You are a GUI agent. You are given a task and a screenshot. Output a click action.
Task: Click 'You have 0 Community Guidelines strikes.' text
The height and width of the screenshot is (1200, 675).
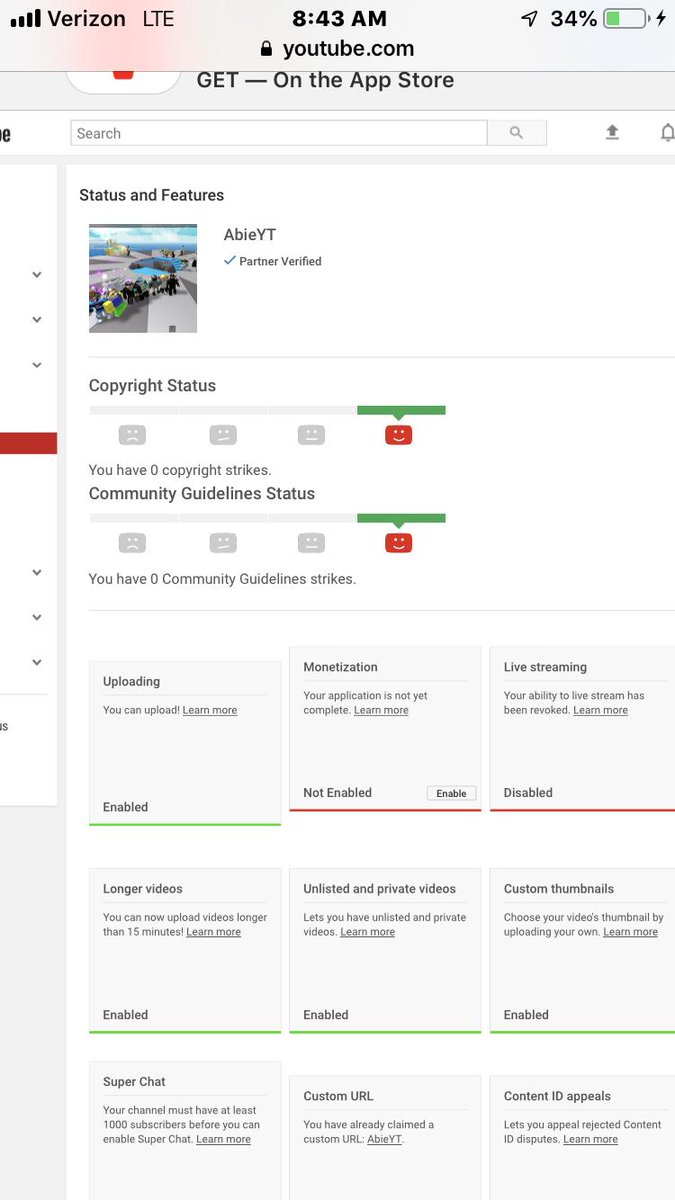coord(222,578)
